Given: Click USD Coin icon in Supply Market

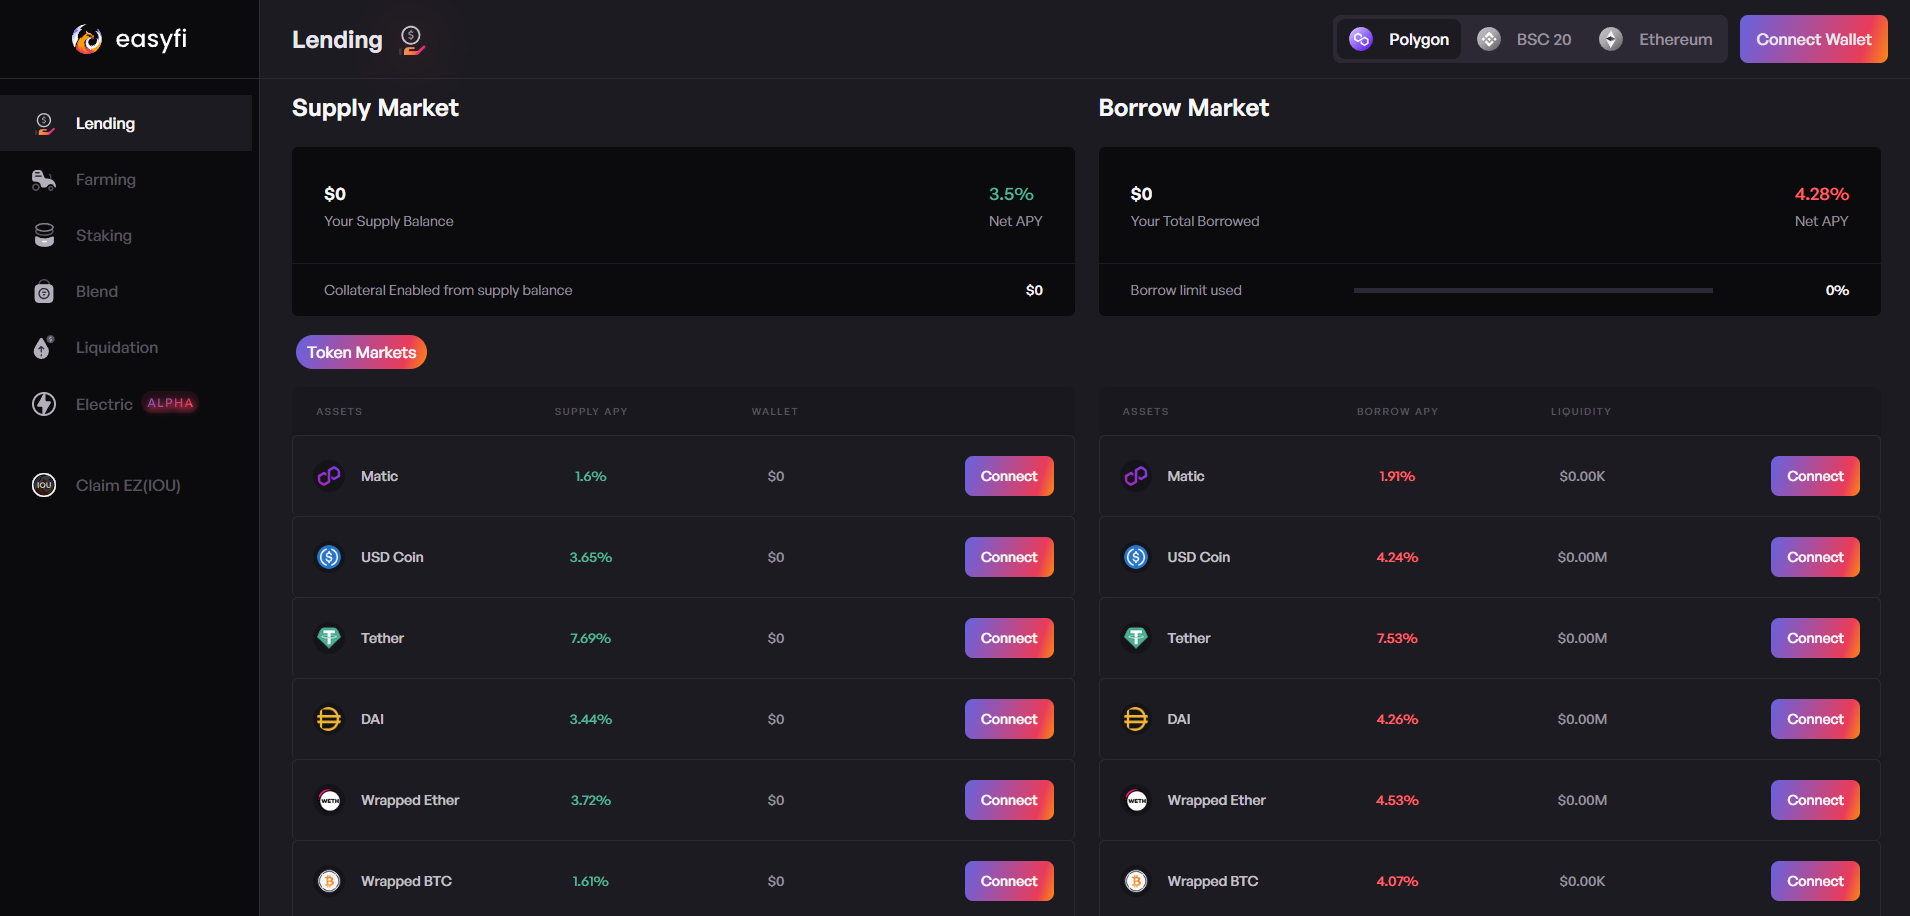Looking at the screenshot, I should click(x=329, y=557).
